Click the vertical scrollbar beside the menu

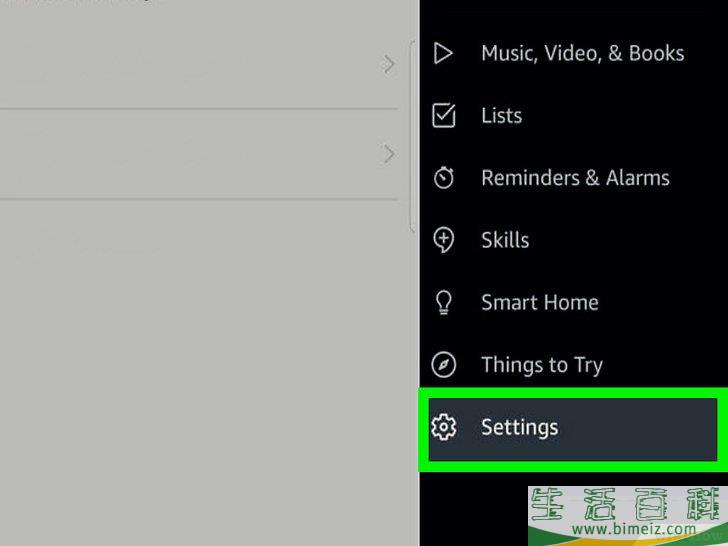[x=412, y=136]
